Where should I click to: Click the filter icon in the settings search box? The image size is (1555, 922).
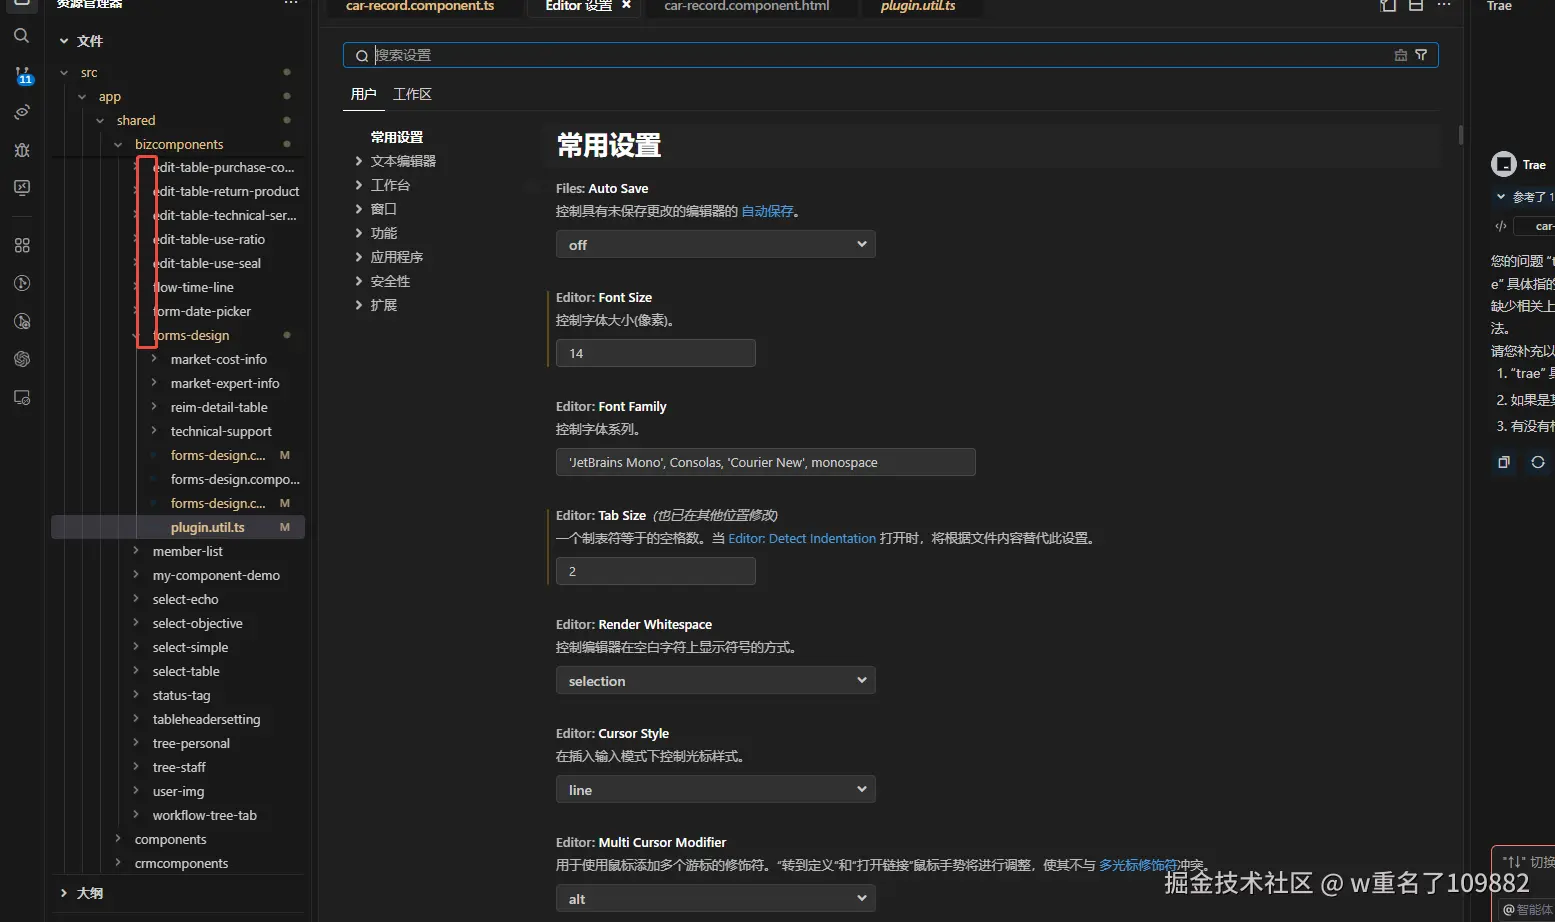[1421, 55]
